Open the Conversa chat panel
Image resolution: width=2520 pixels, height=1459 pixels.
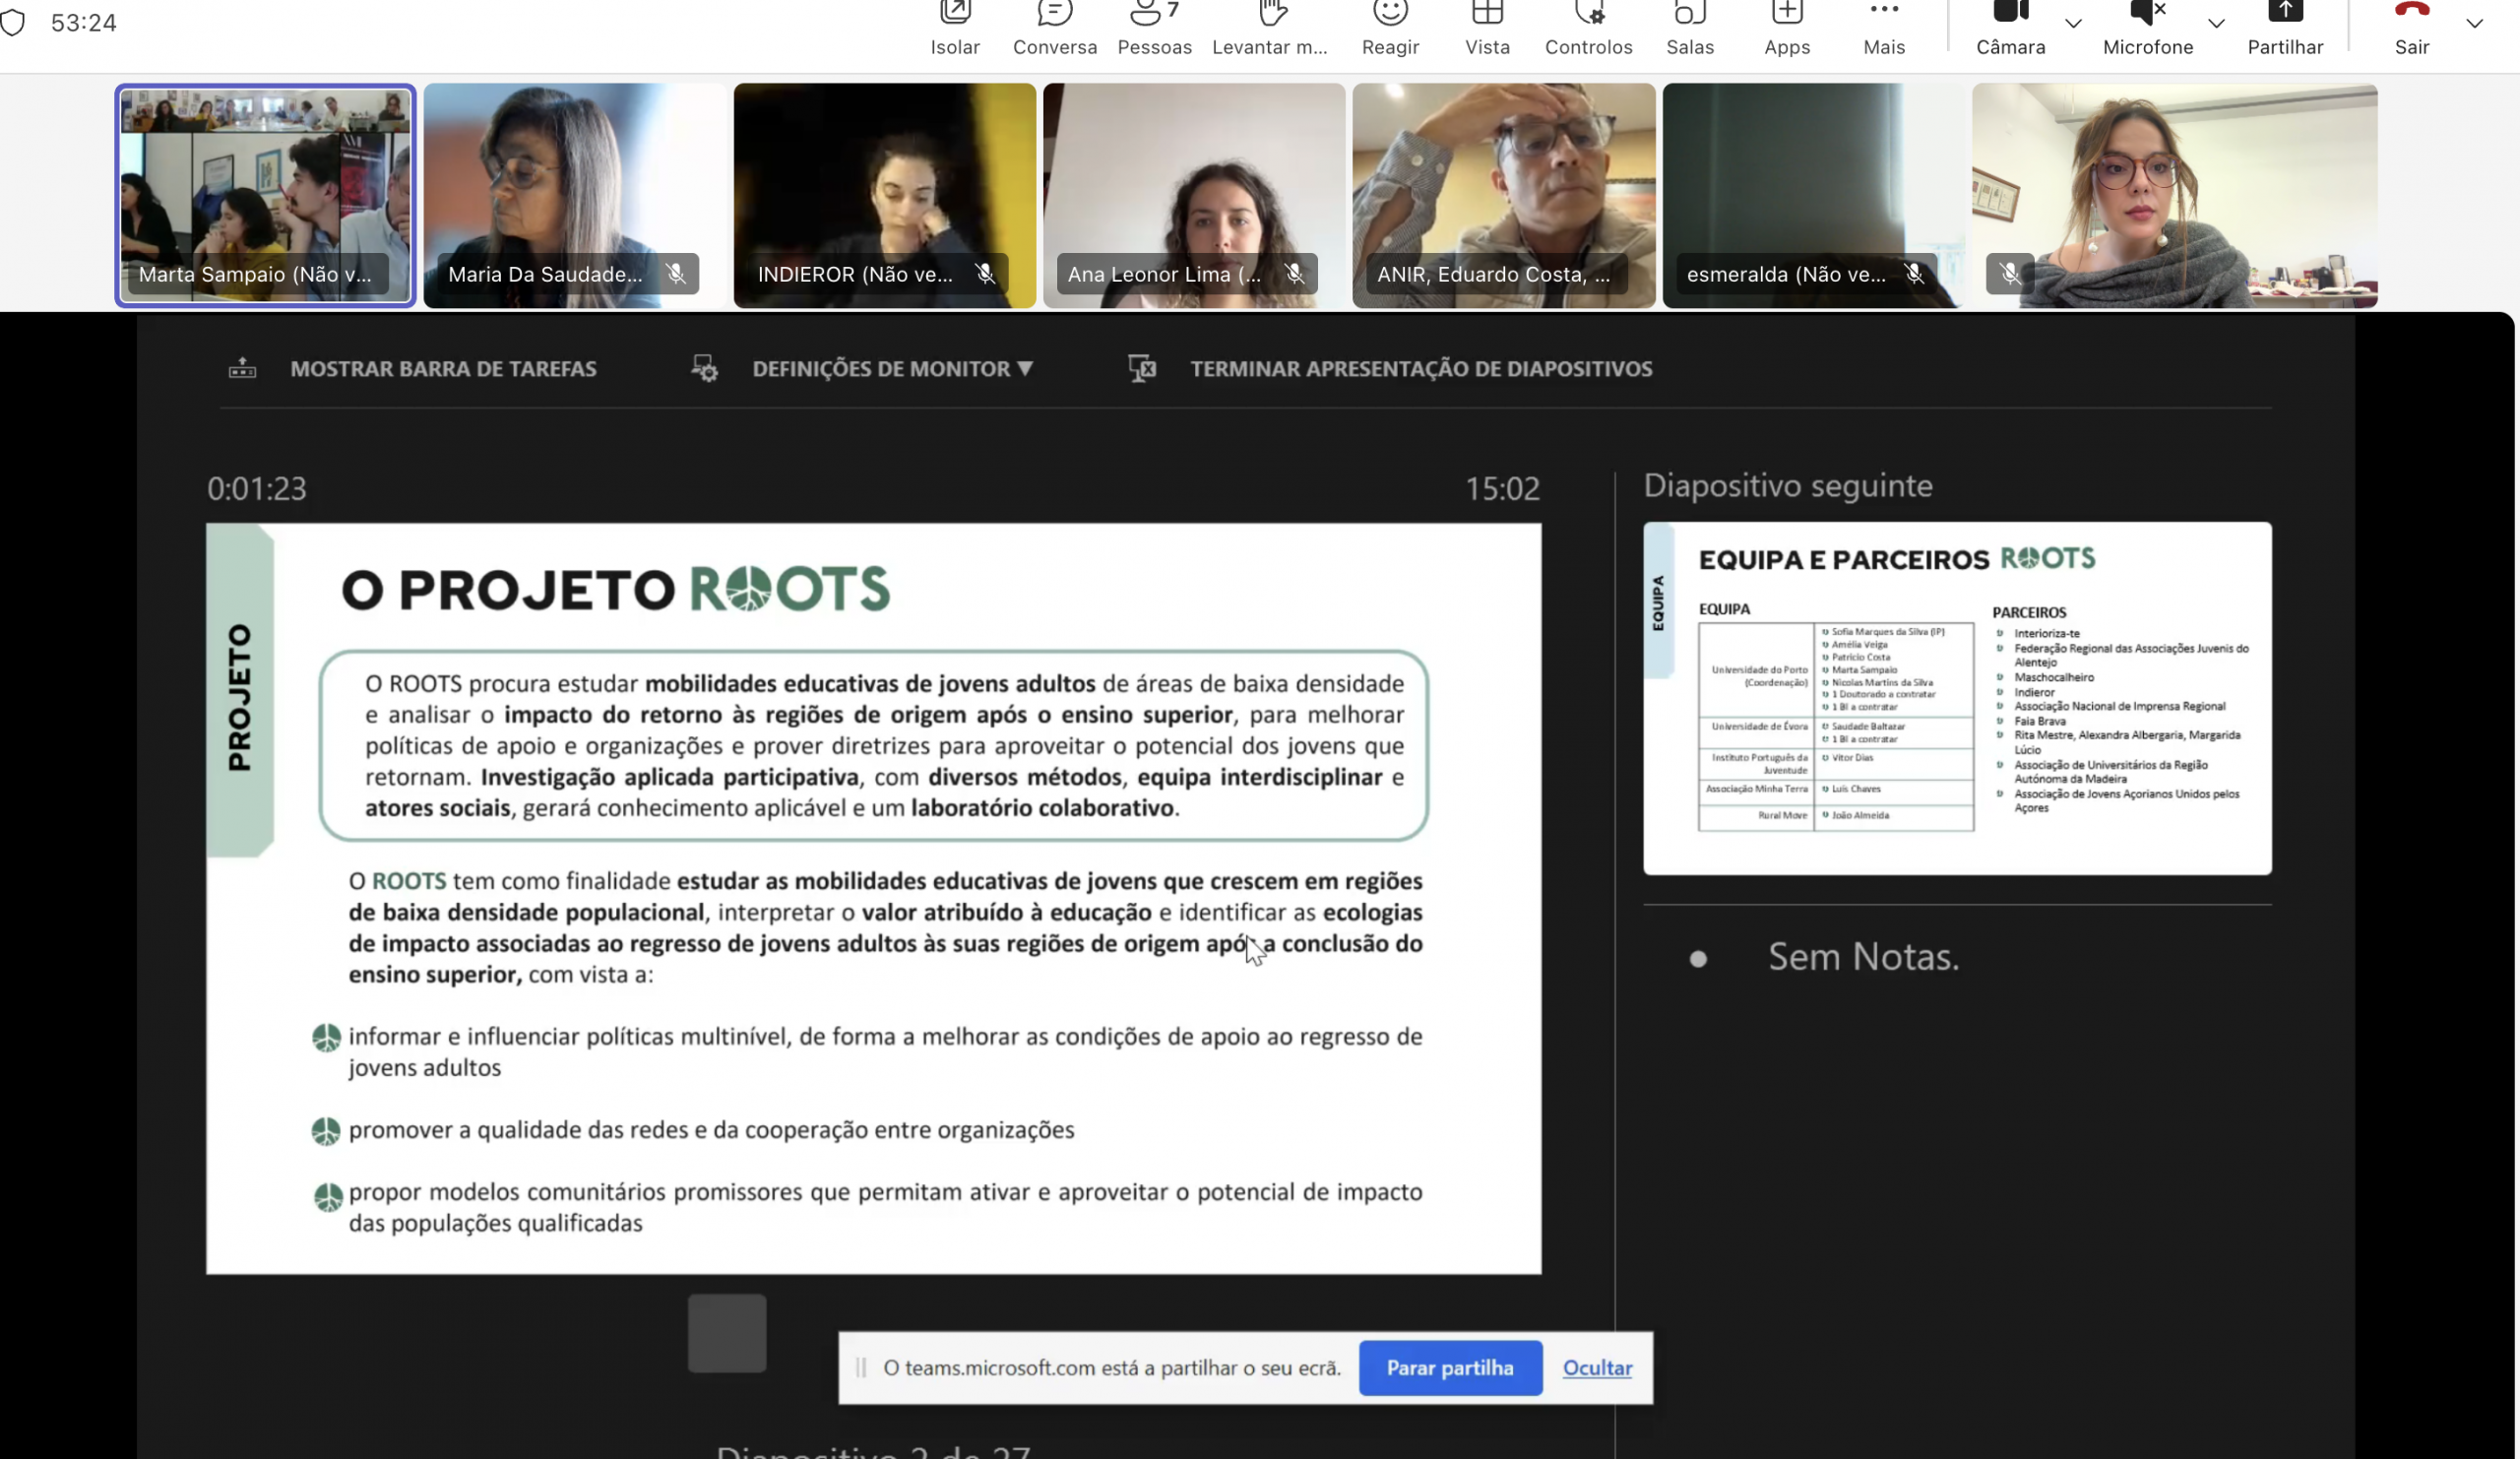pos(1054,26)
